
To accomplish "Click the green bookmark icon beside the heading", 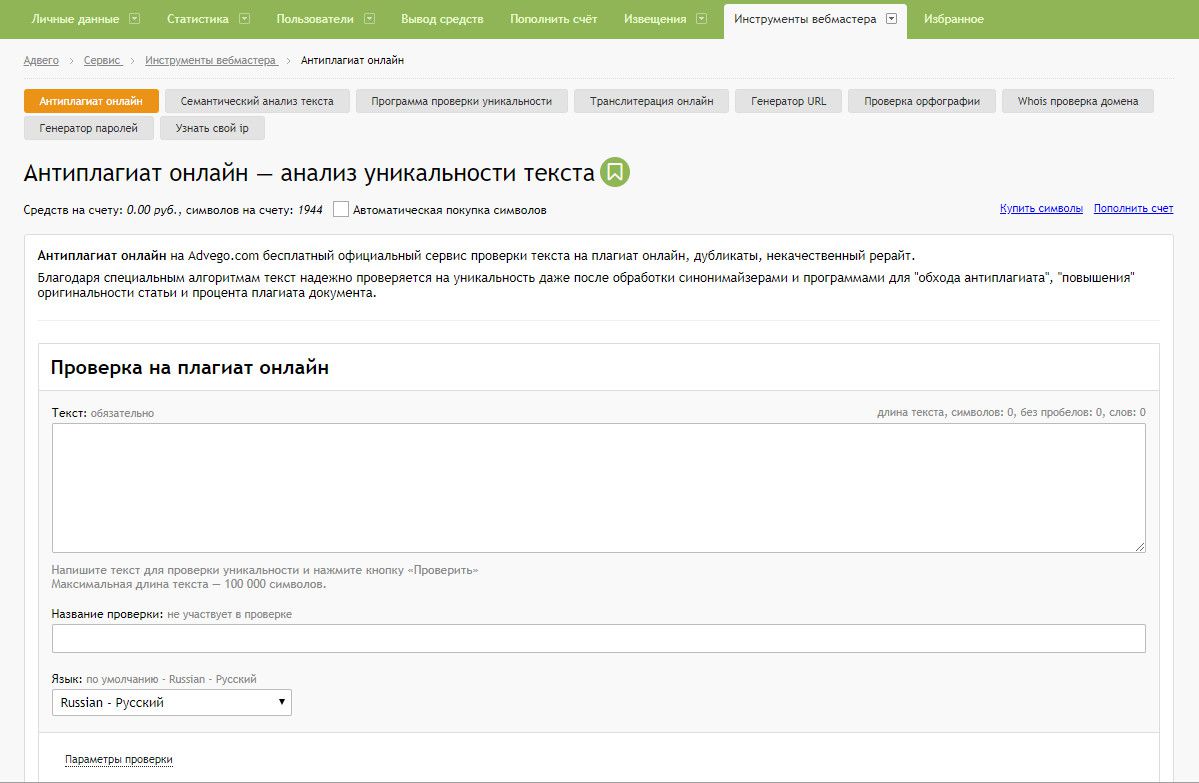I will click(x=615, y=172).
